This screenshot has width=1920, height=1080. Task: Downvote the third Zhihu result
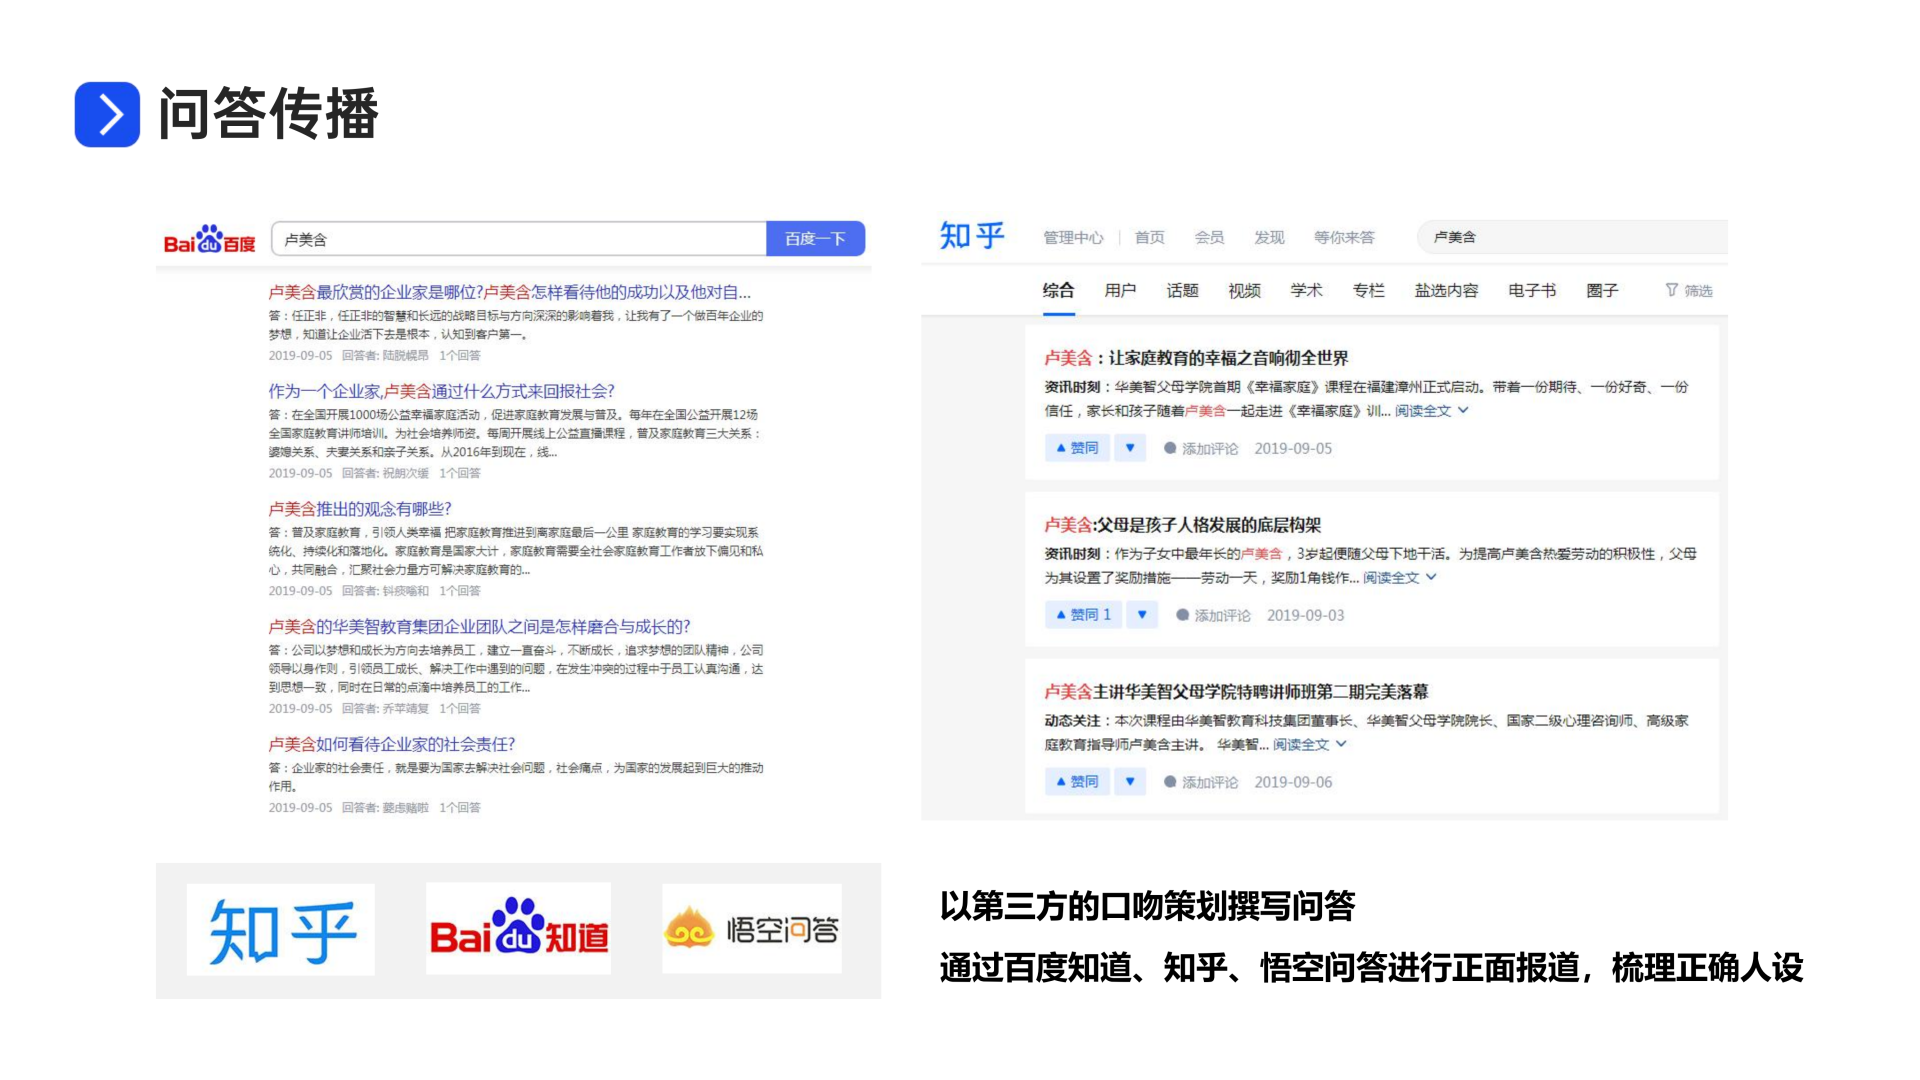1130,782
